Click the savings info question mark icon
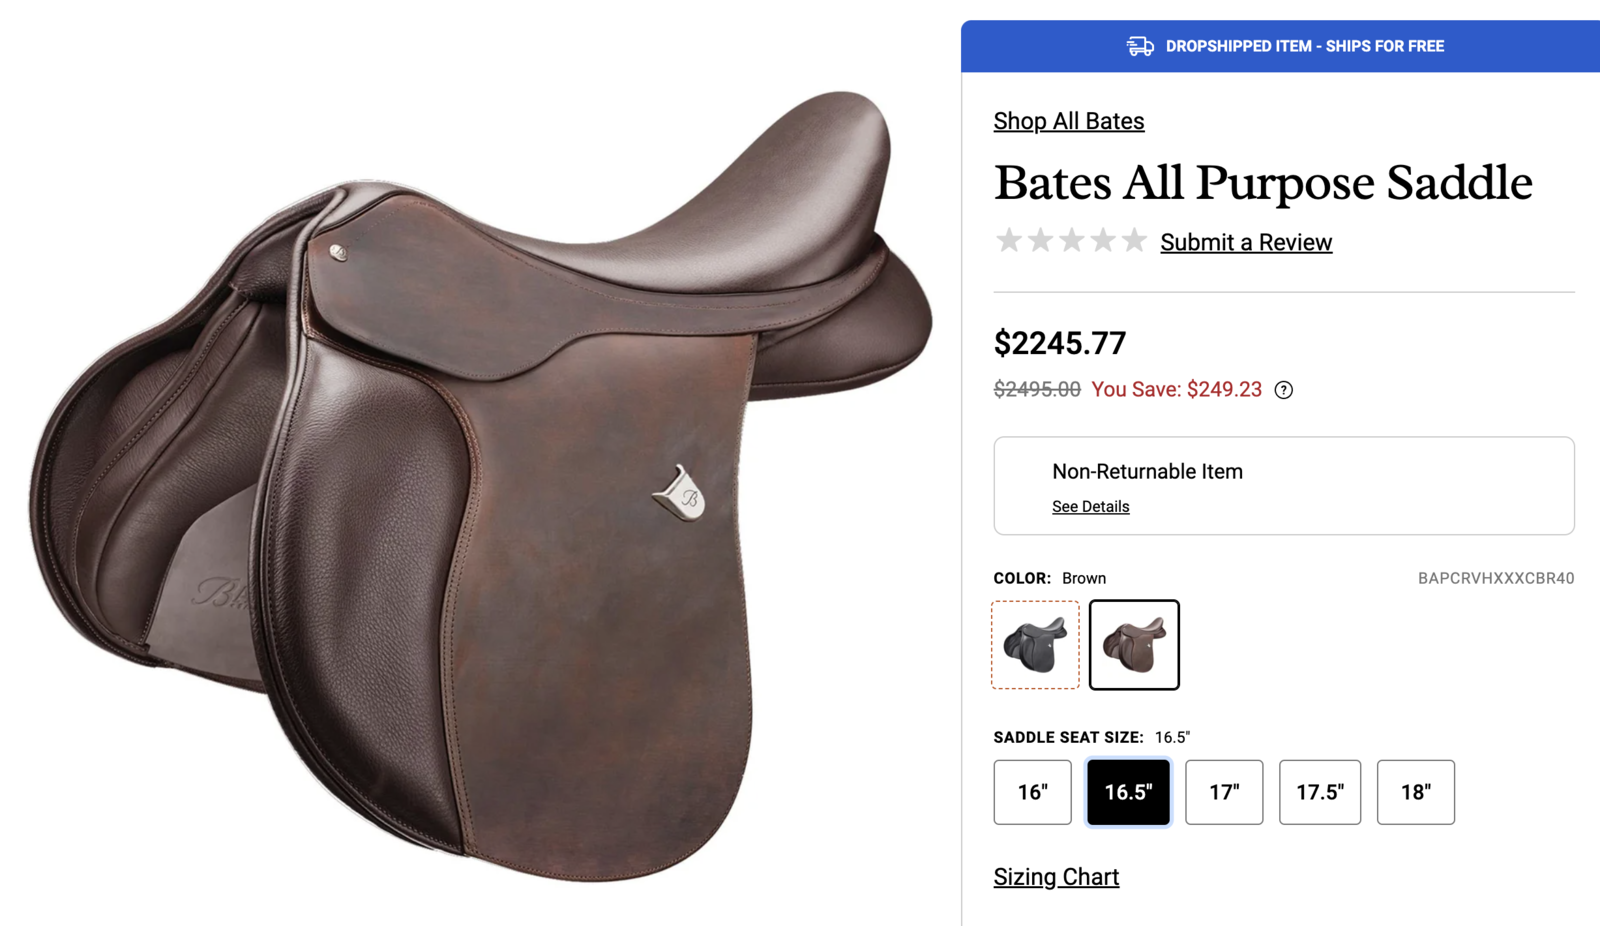Image resolution: width=1600 pixels, height=926 pixels. [x=1284, y=390]
